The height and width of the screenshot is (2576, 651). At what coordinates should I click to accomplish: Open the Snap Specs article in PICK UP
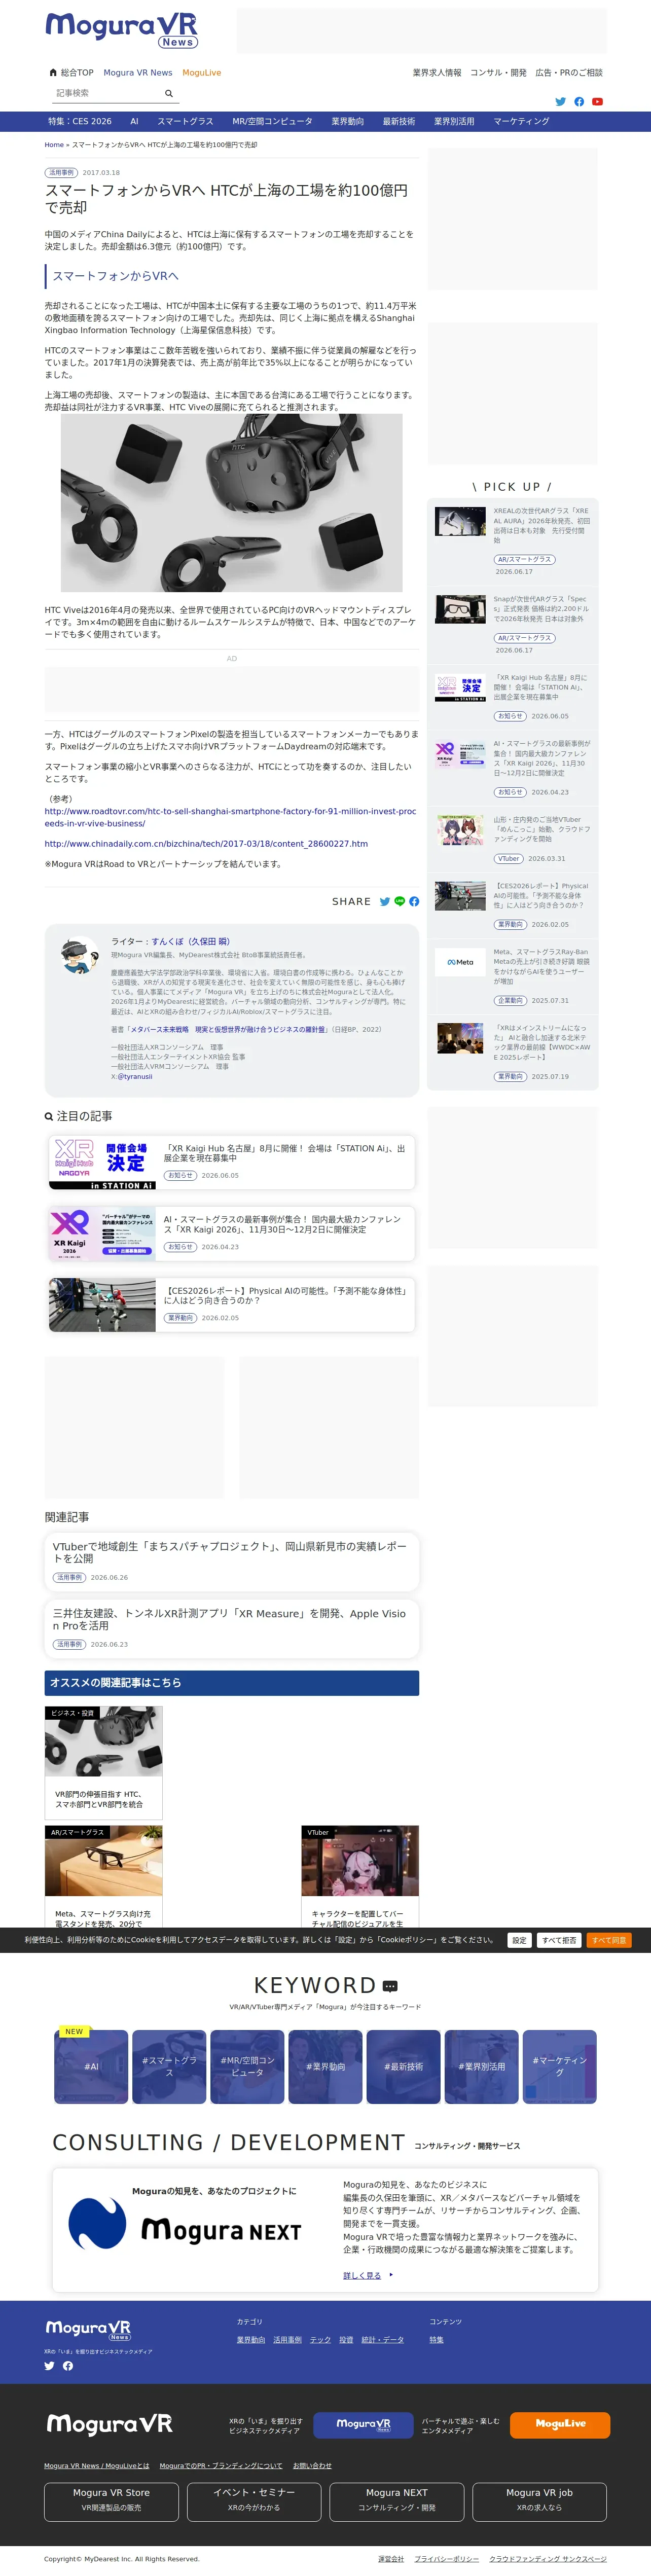pos(540,609)
